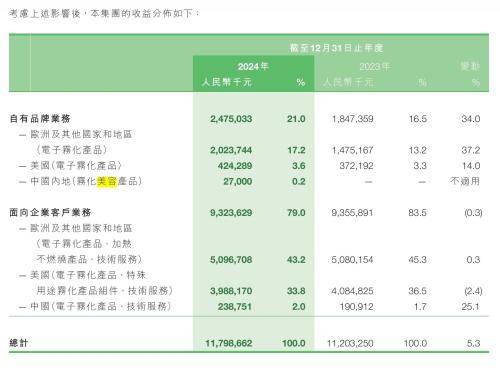
Task: Click value 238,751
Action: pyautogui.click(x=235, y=307)
